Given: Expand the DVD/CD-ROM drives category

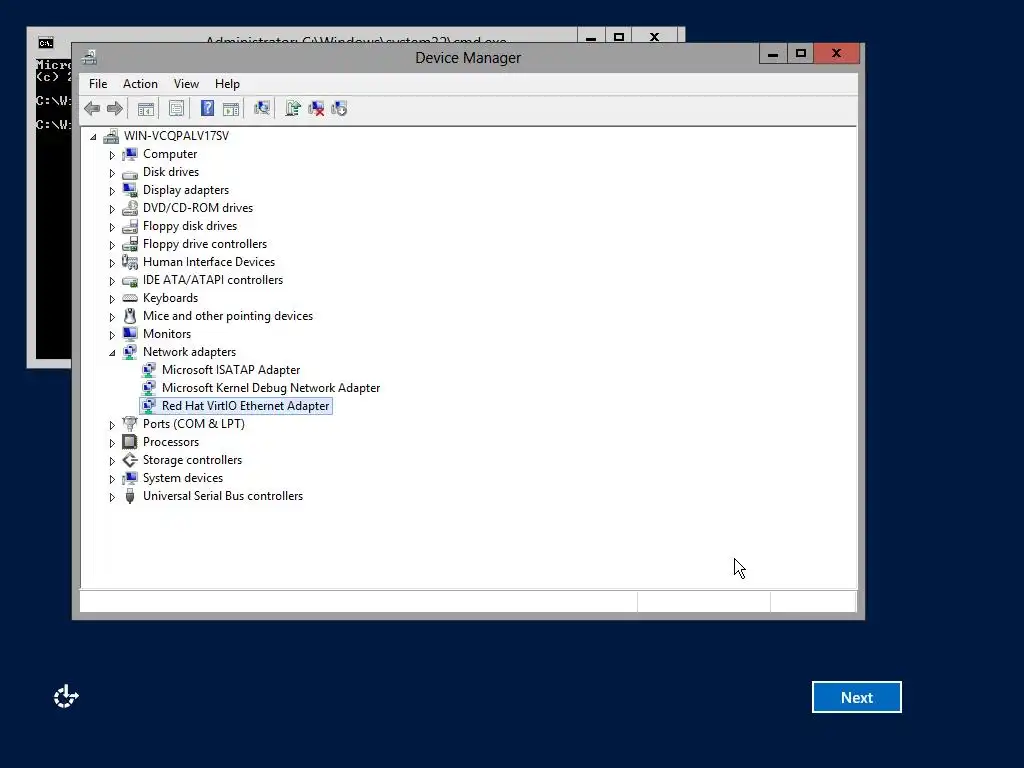Looking at the screenshot, I should [x=112, y=209].
